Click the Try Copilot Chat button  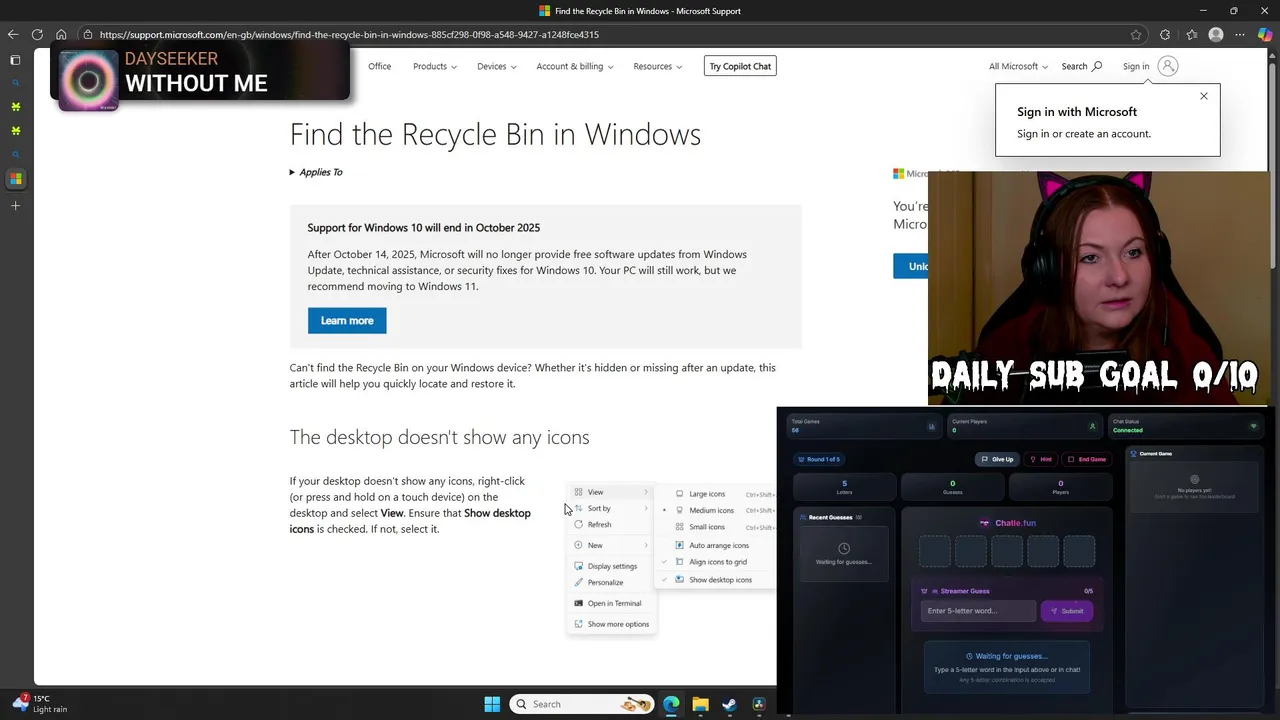click(x=740, y=66)
